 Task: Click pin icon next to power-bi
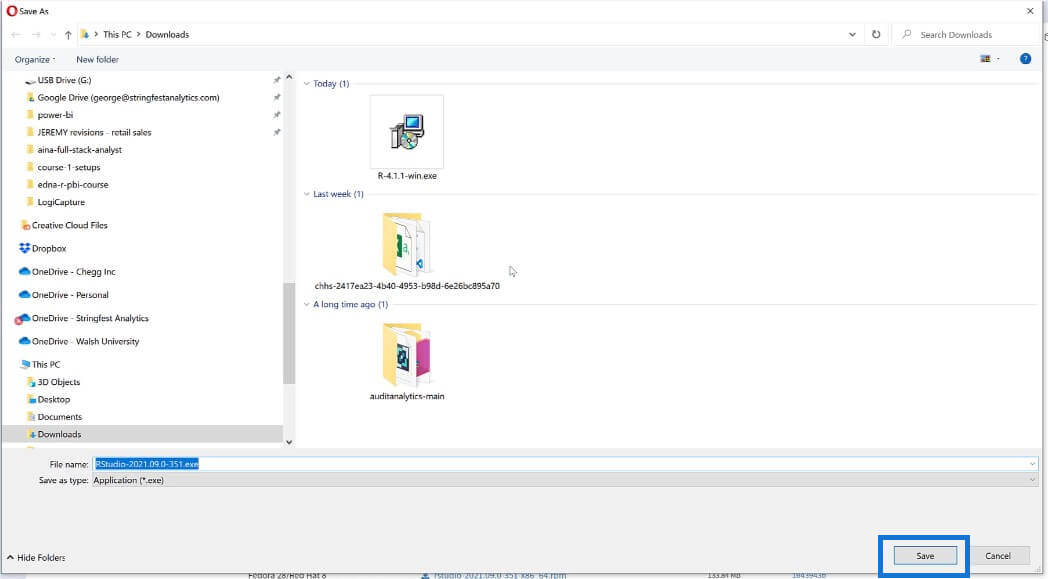pos(277,115)
